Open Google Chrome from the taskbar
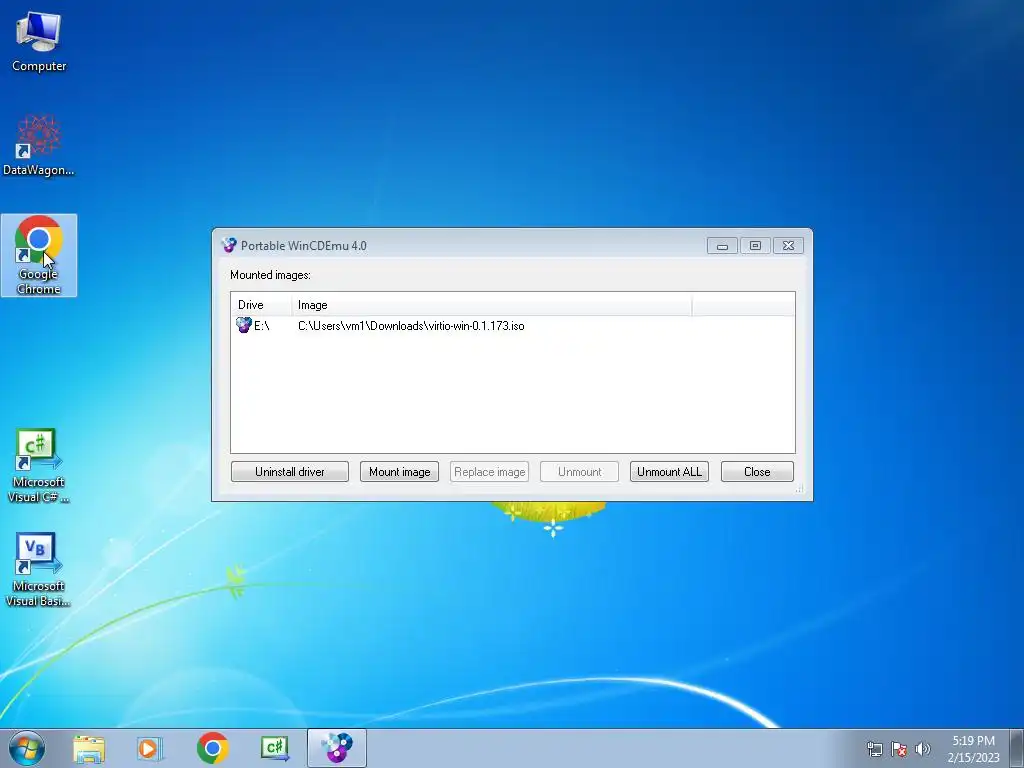The width and height of the screenshot is (1024, 768). [x=213, y=748]
